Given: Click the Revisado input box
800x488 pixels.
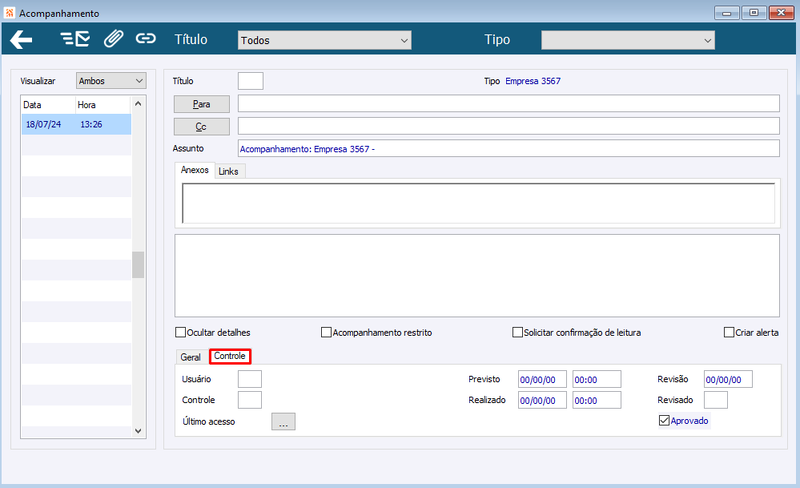Looking at the screenshot, I should pos(716,400).
